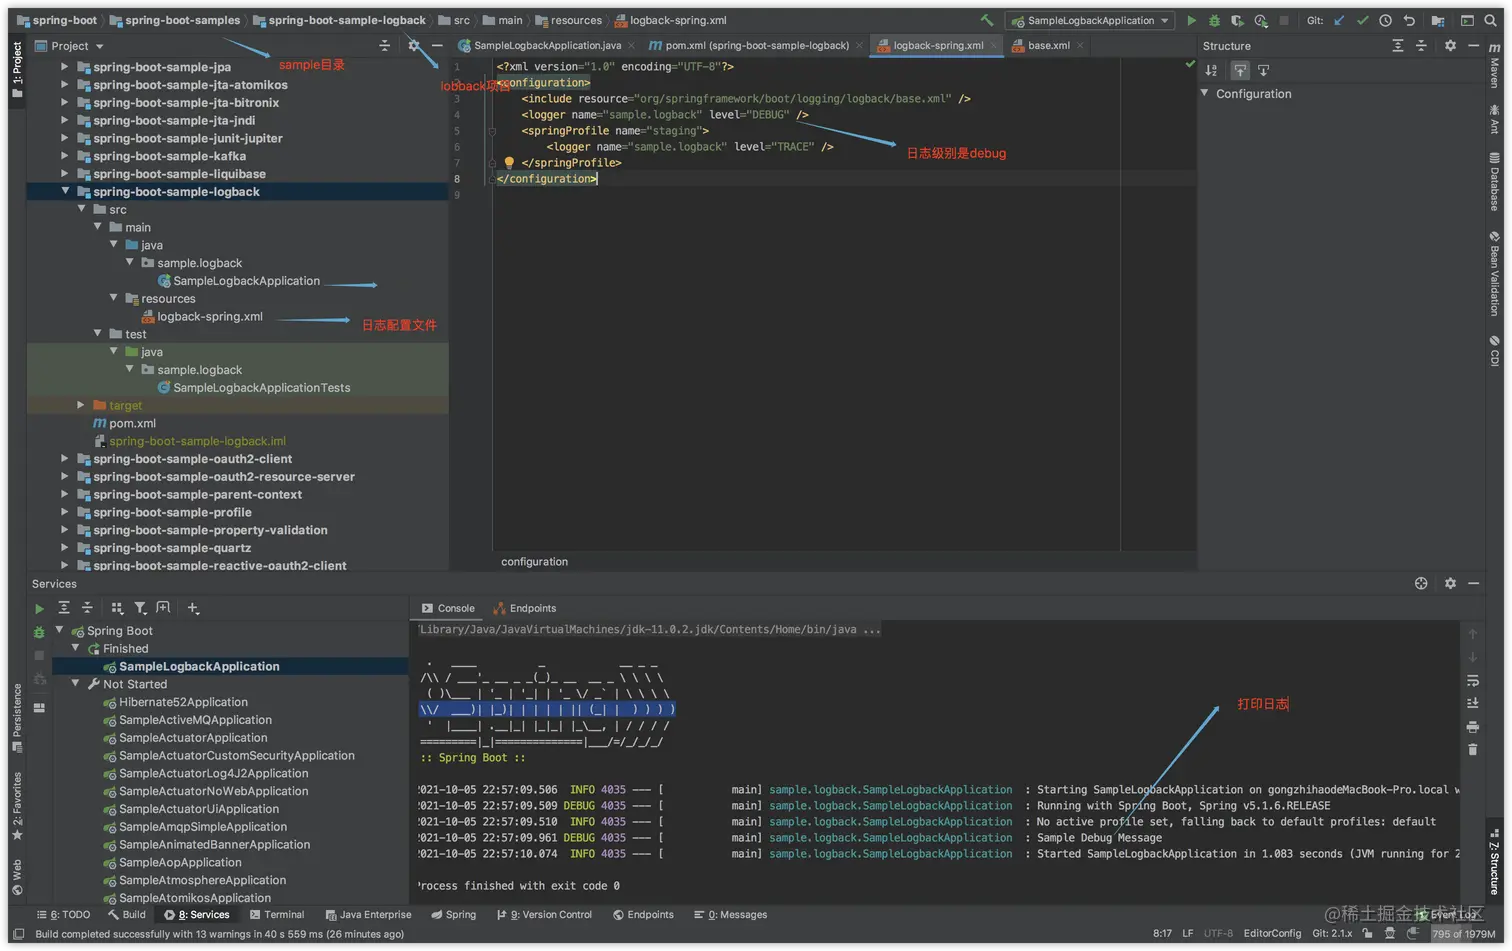Print console output icon
Viewport: 1512px width, 951px height.
point(1473,727)
